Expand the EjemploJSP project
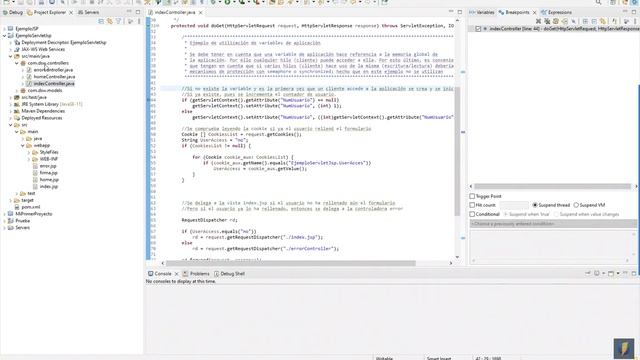Viewport: 640px width, 360px height. (4, 29)
